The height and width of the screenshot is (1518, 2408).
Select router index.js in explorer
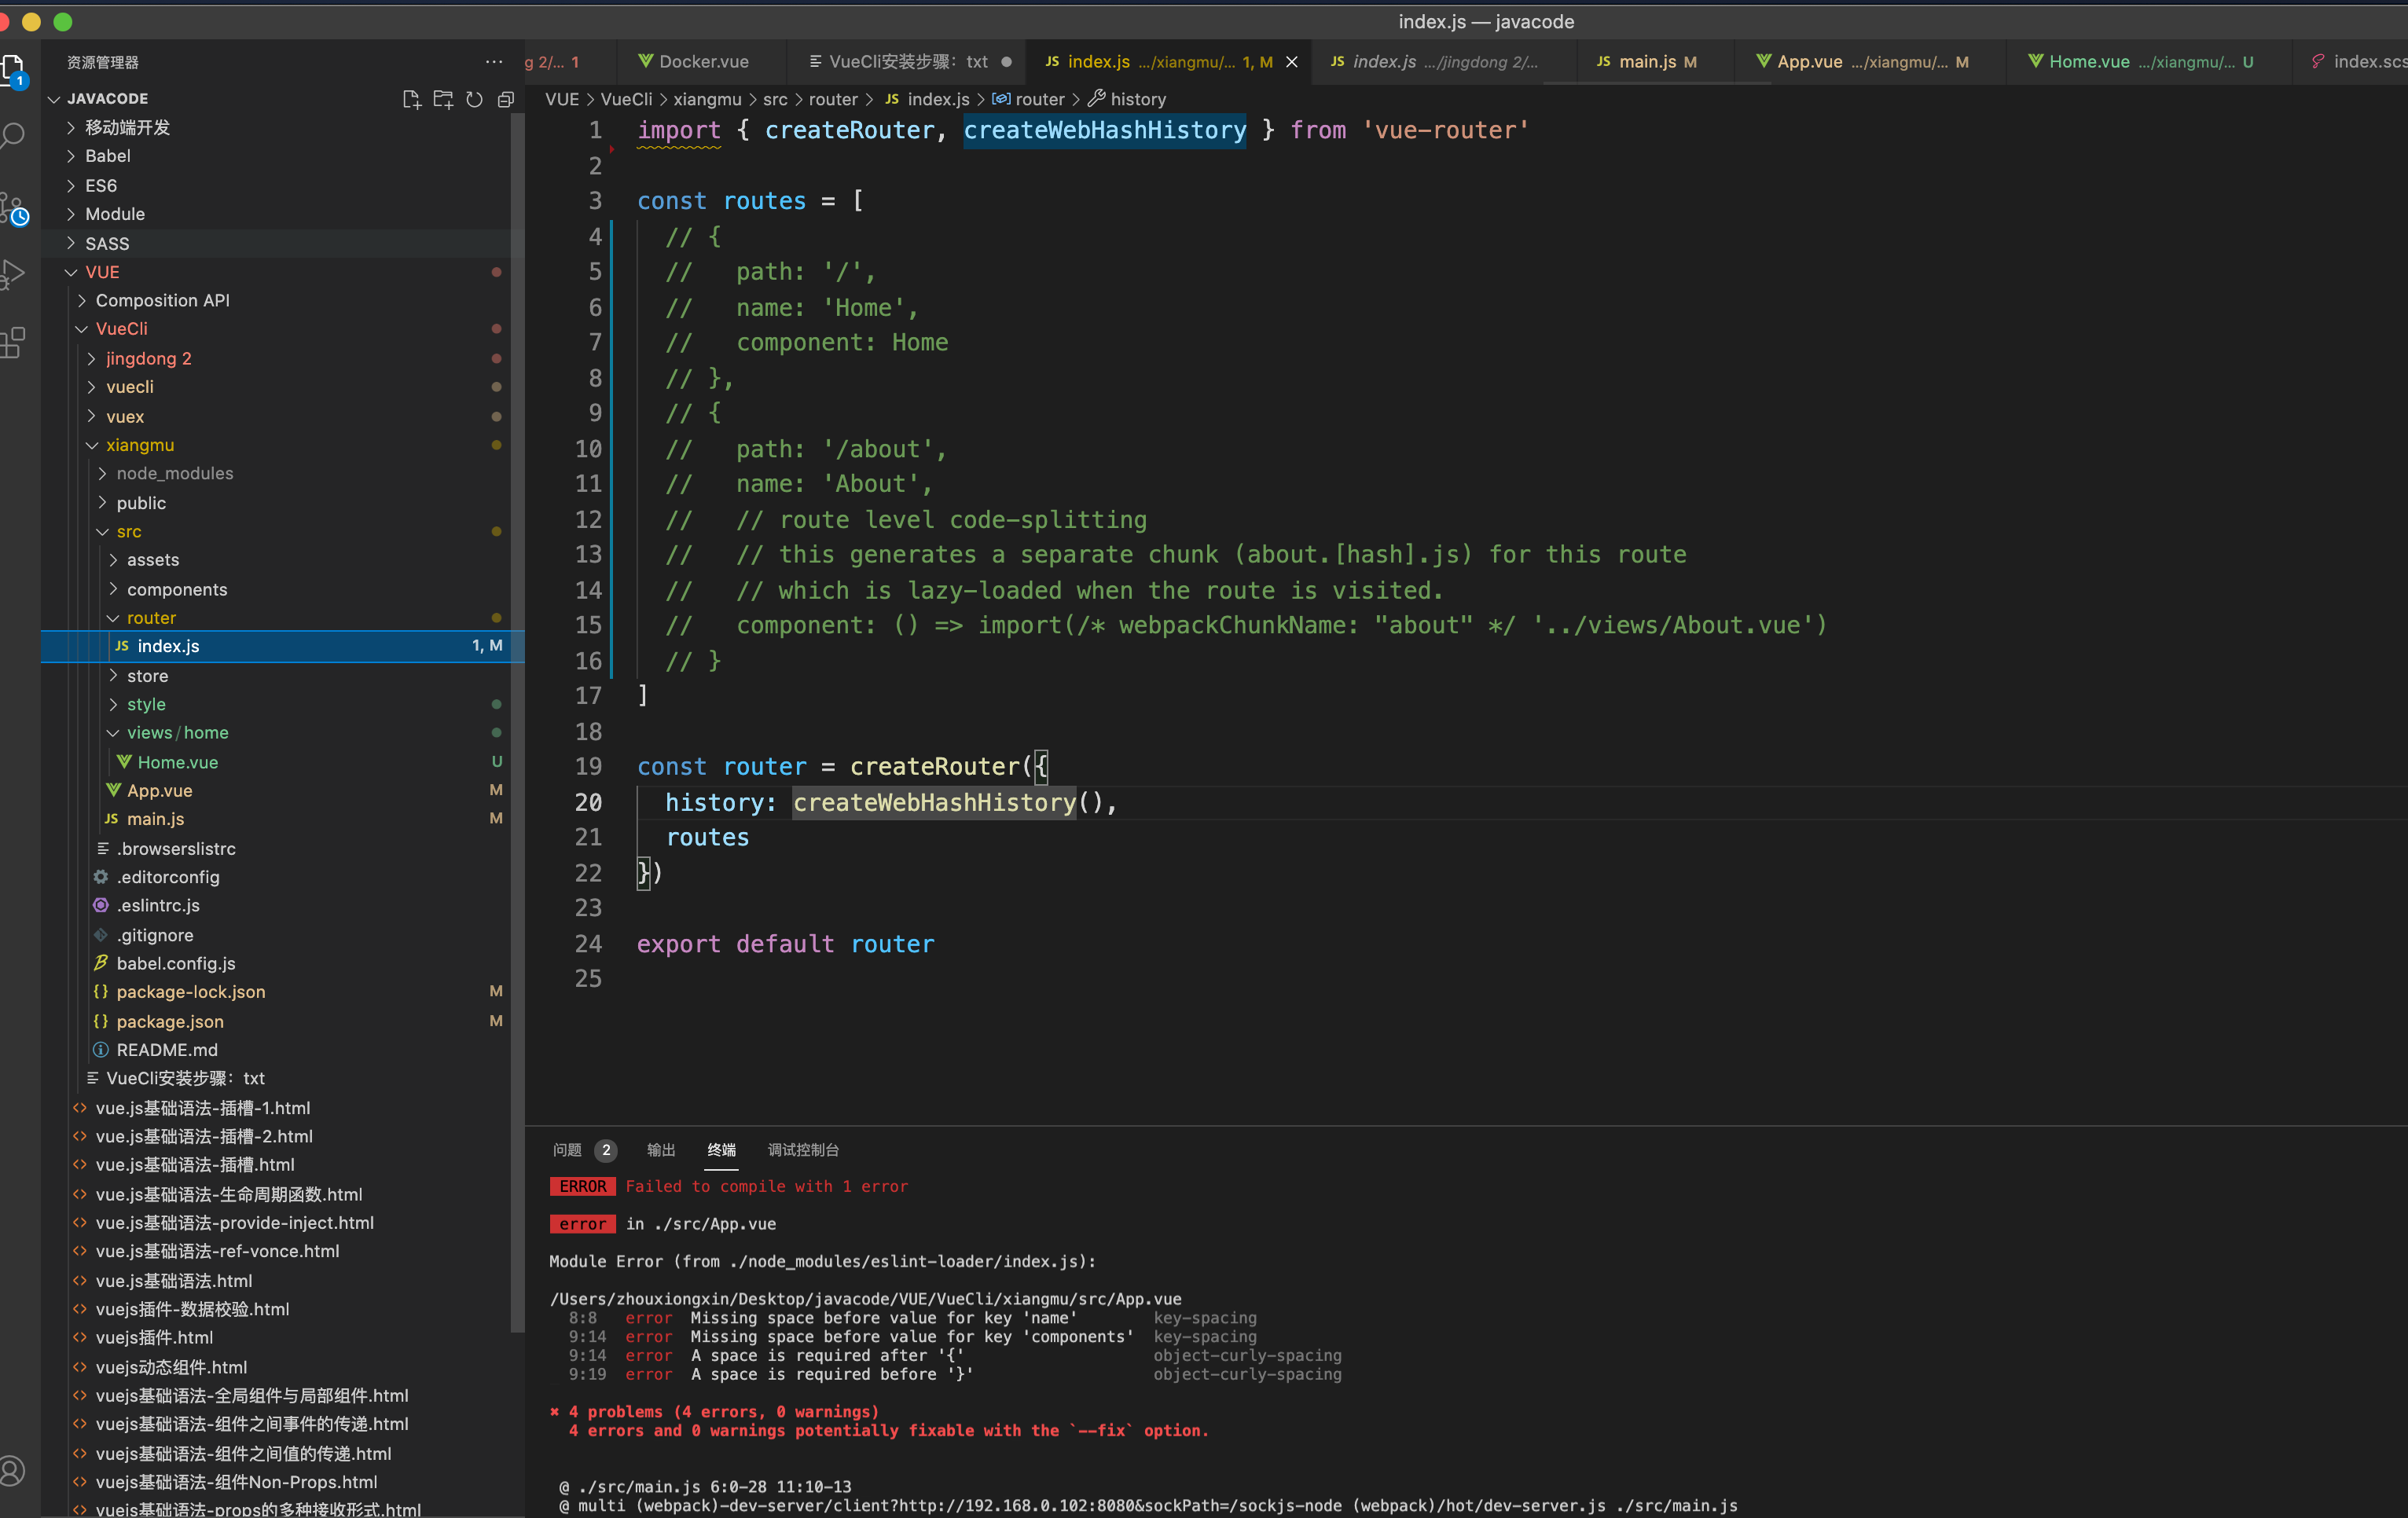pos(283,646)
